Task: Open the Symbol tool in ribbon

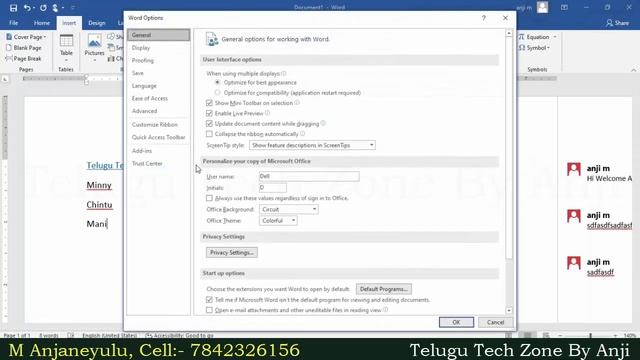Action: [534, 48]
